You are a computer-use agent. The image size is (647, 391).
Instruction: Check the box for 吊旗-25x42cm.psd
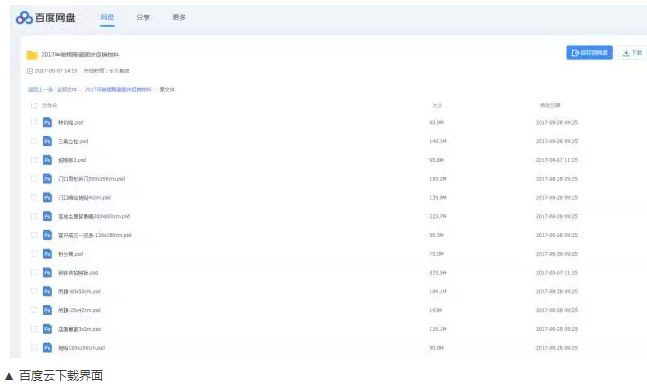coord(34,310)
